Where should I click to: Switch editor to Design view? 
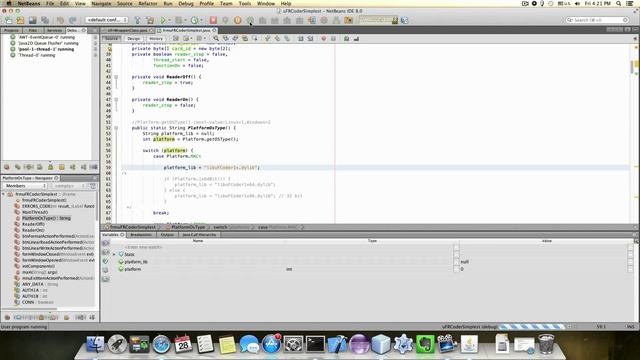(x=133, y=38)
